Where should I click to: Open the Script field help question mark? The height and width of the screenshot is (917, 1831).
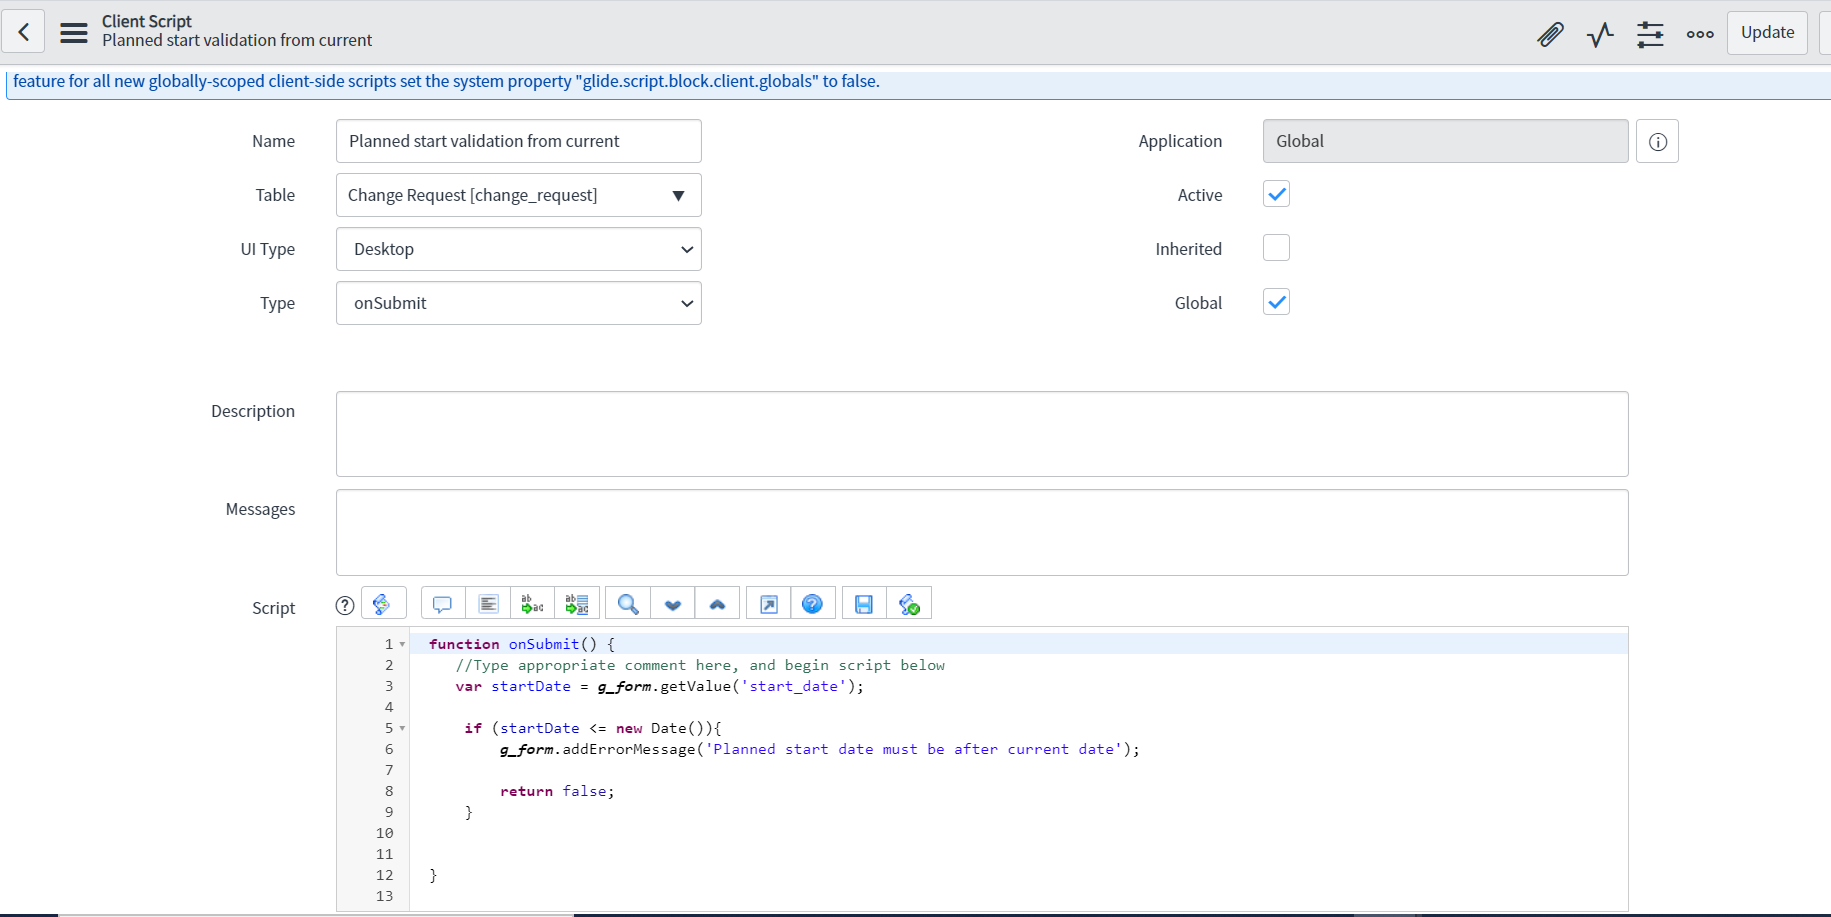345,605
